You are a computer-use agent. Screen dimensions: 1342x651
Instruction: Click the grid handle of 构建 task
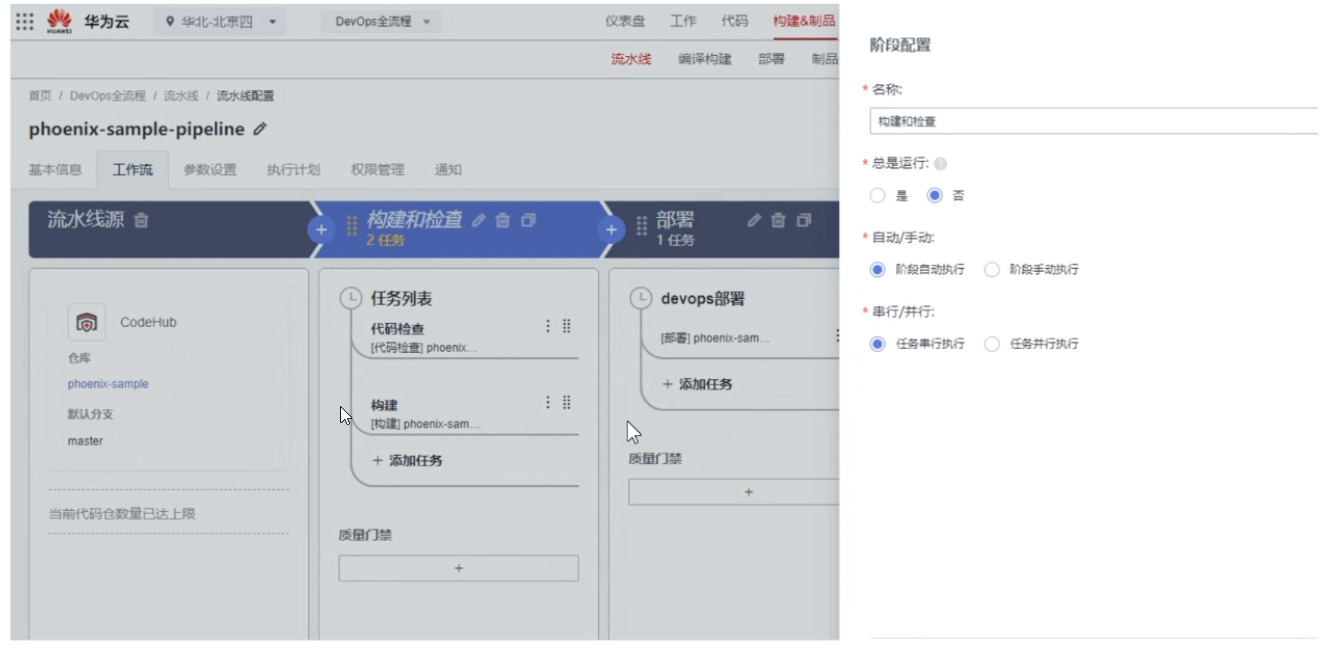tap(566, 403)
